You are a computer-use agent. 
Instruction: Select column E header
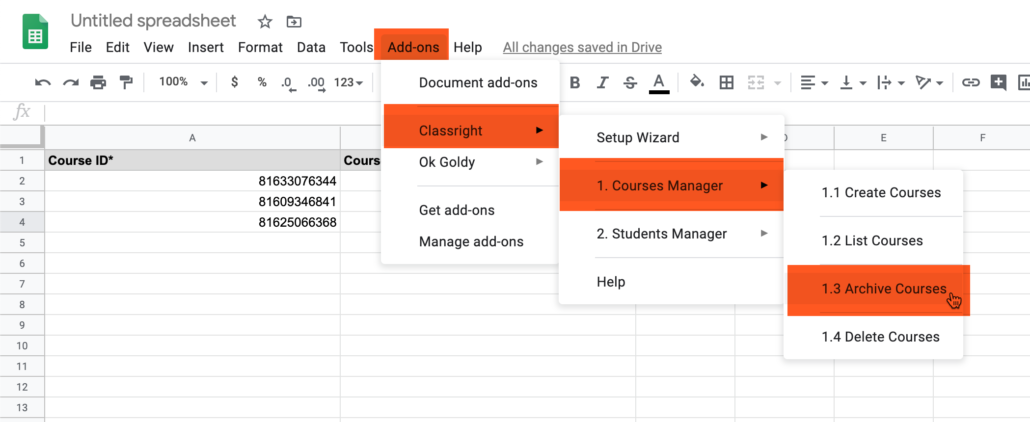(884, 137)
